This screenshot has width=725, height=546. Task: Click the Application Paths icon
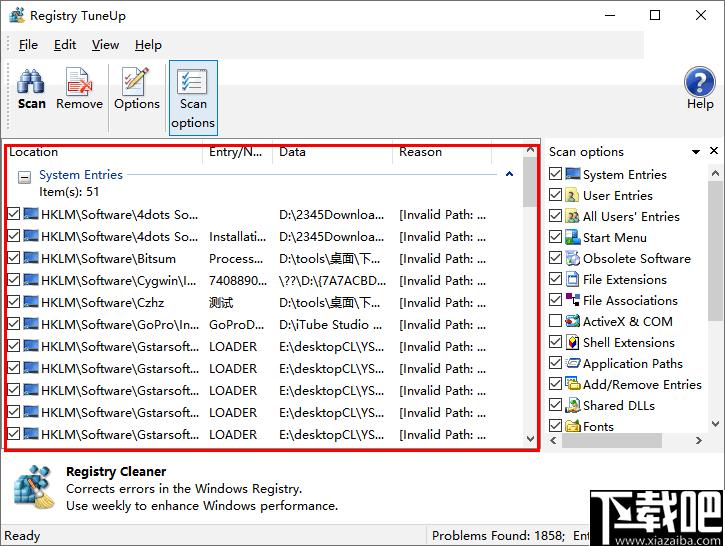coord(572,363)
